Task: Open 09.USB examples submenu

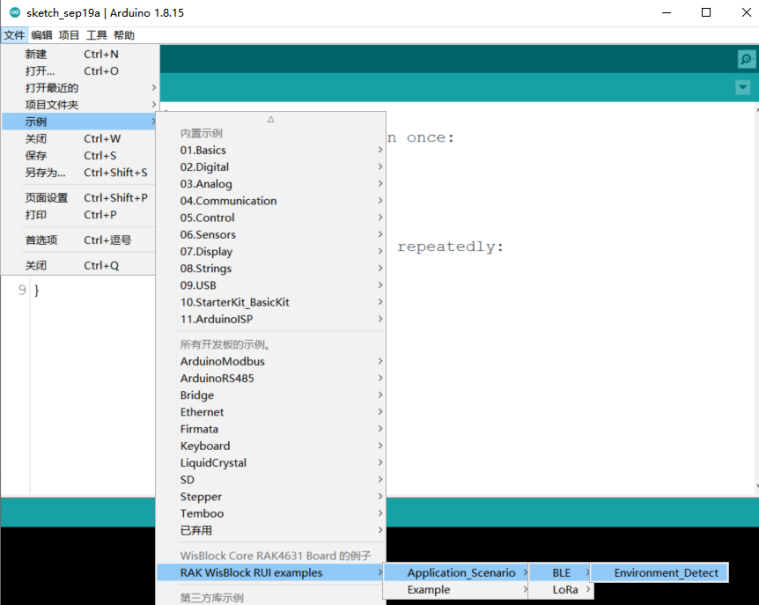Action: coord(271,286)
